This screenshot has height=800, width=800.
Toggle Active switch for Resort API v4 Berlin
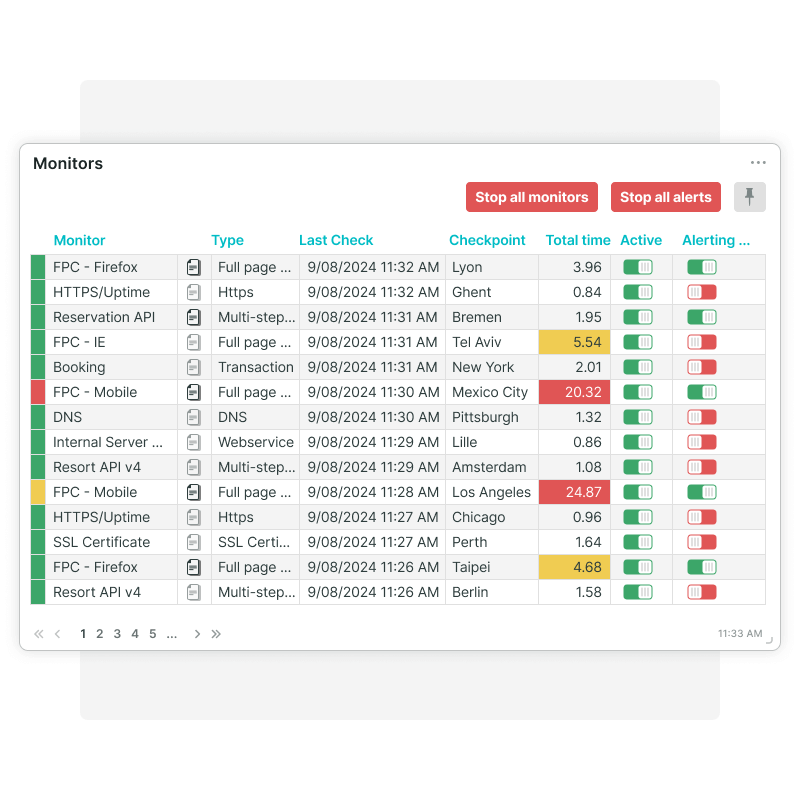point(638,592)
